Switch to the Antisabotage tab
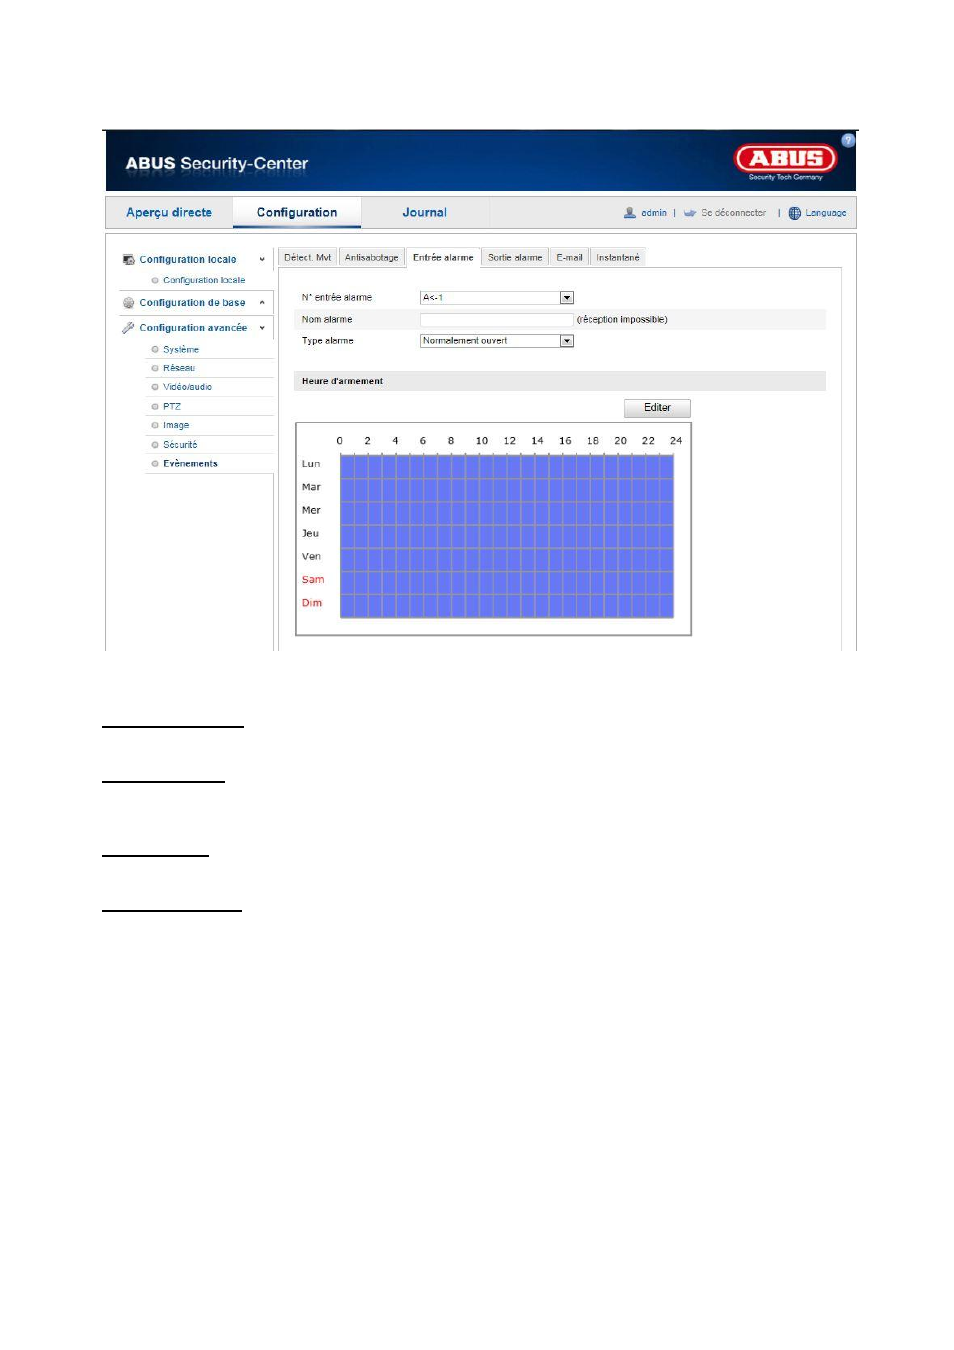Image resolution: width=954 pixels, height=1350 pixels. coord(372,257)
